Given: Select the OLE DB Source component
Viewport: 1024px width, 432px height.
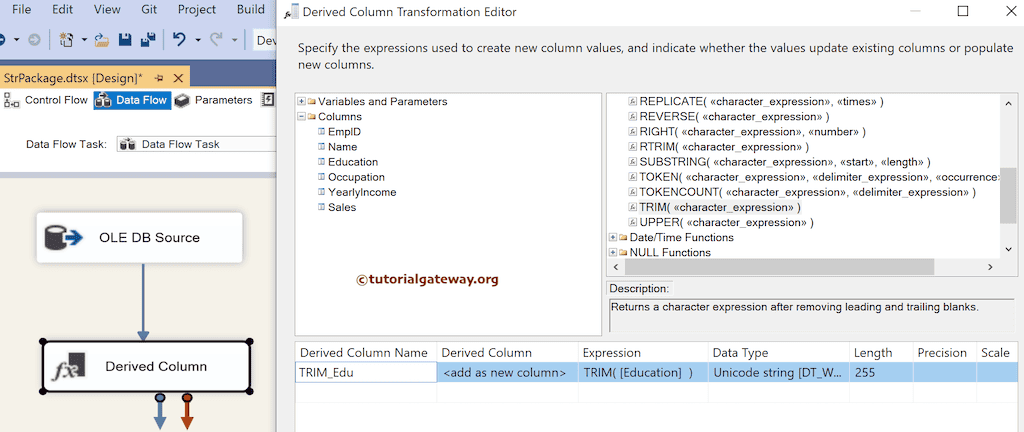Looking at the screenshot, I should (139, 238).
